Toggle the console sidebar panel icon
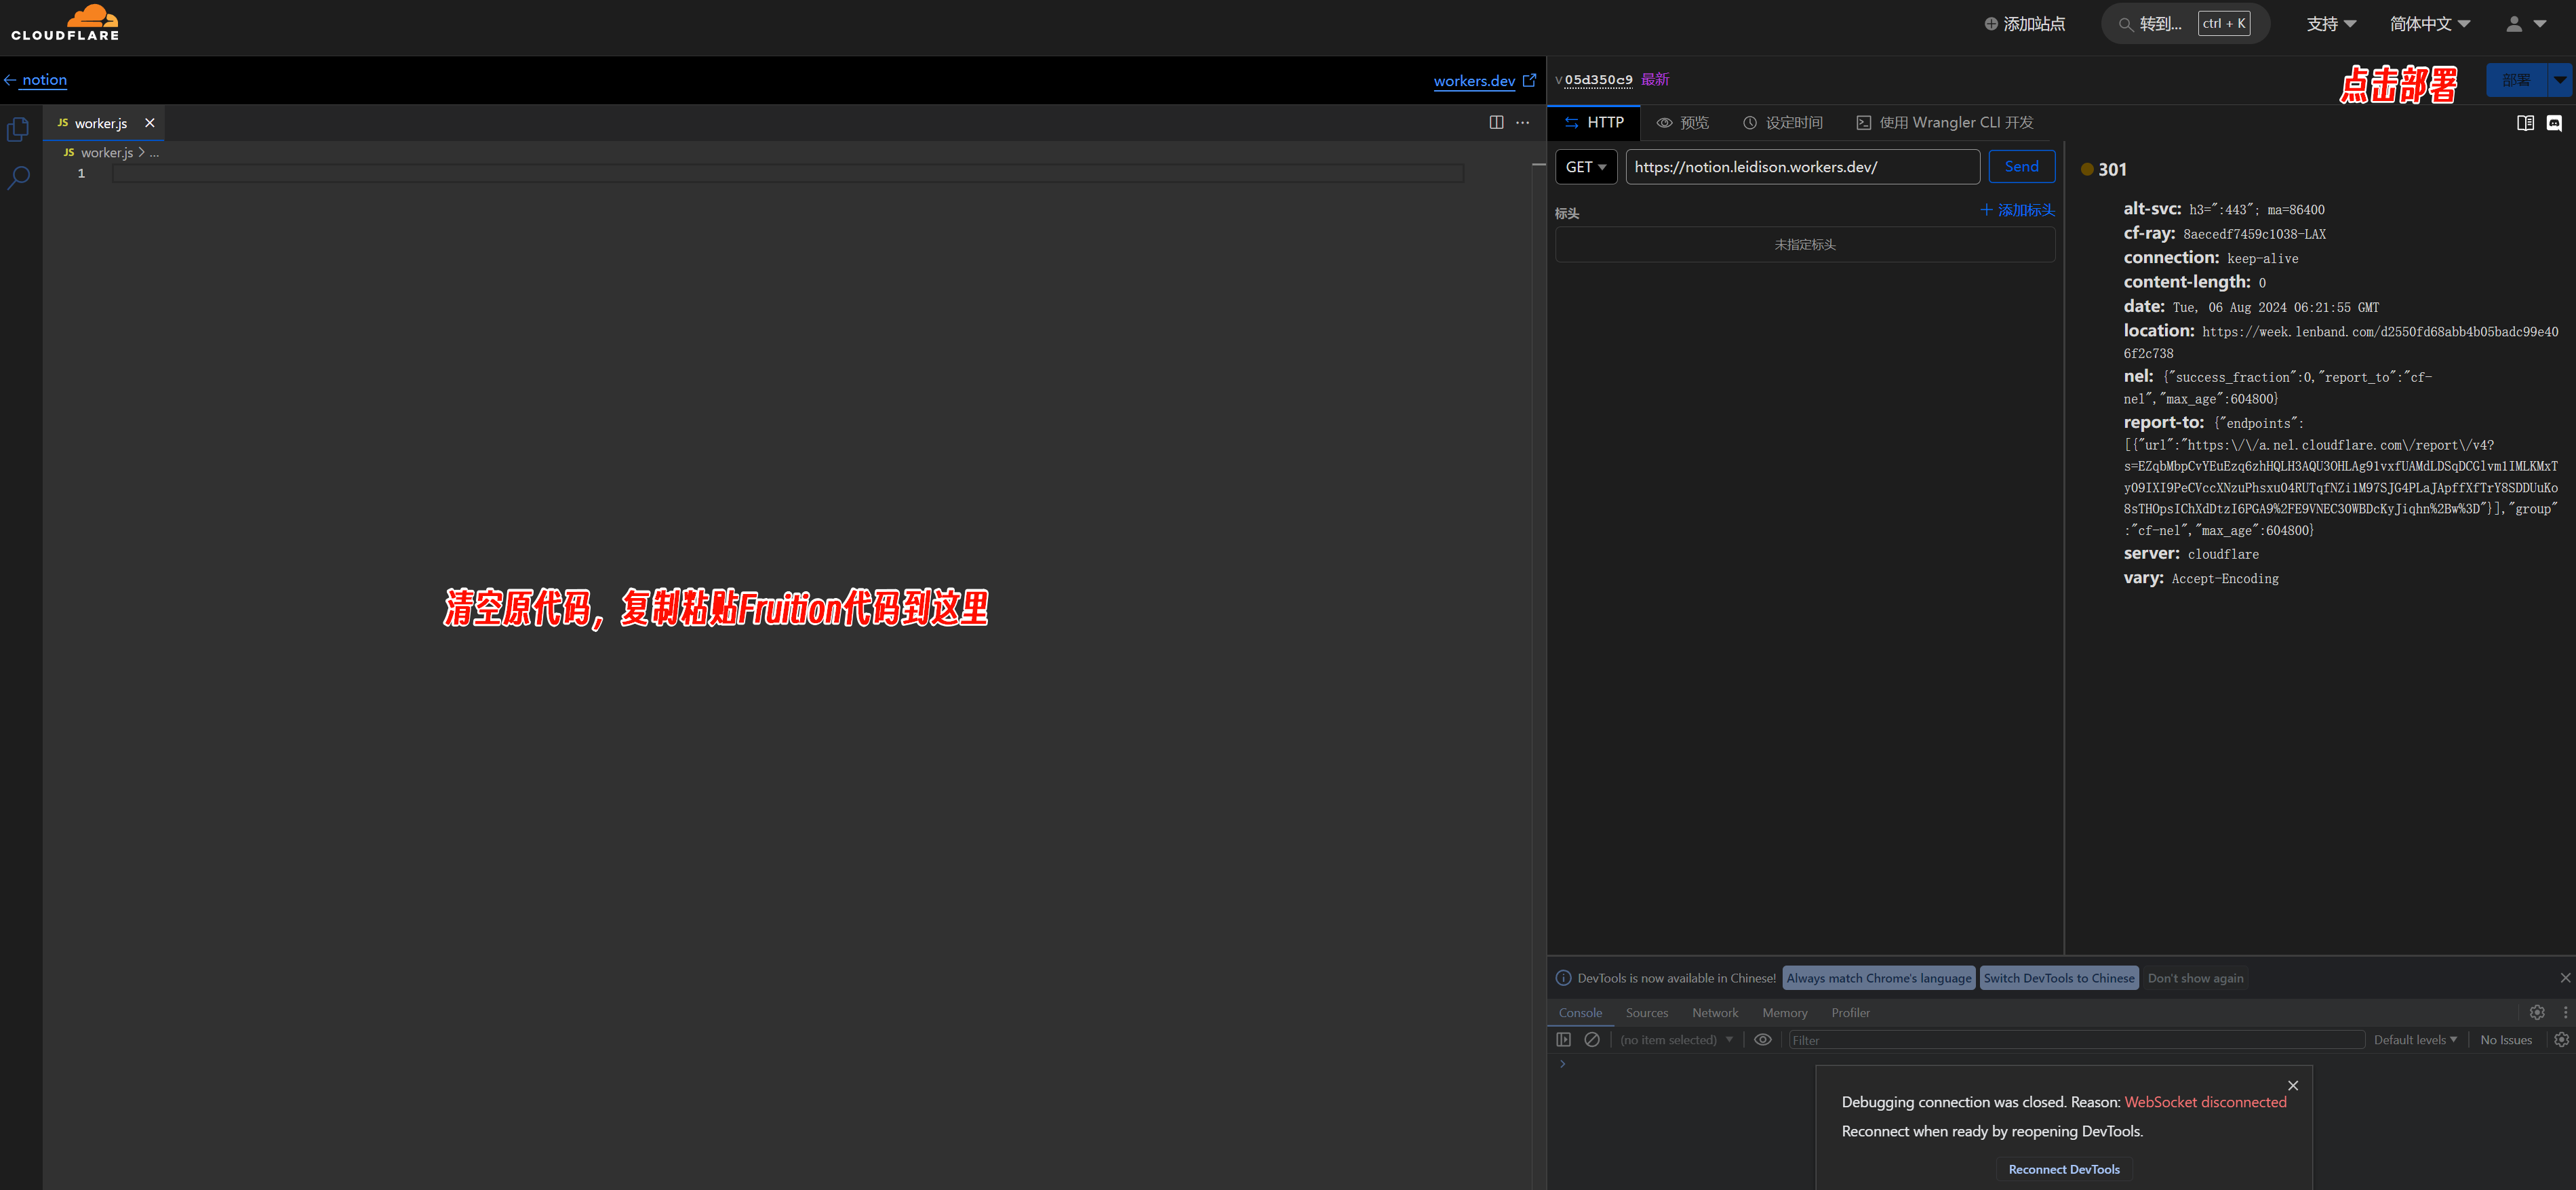This screenshot has width=2576, height=1190. (x=1564, y=1040)
